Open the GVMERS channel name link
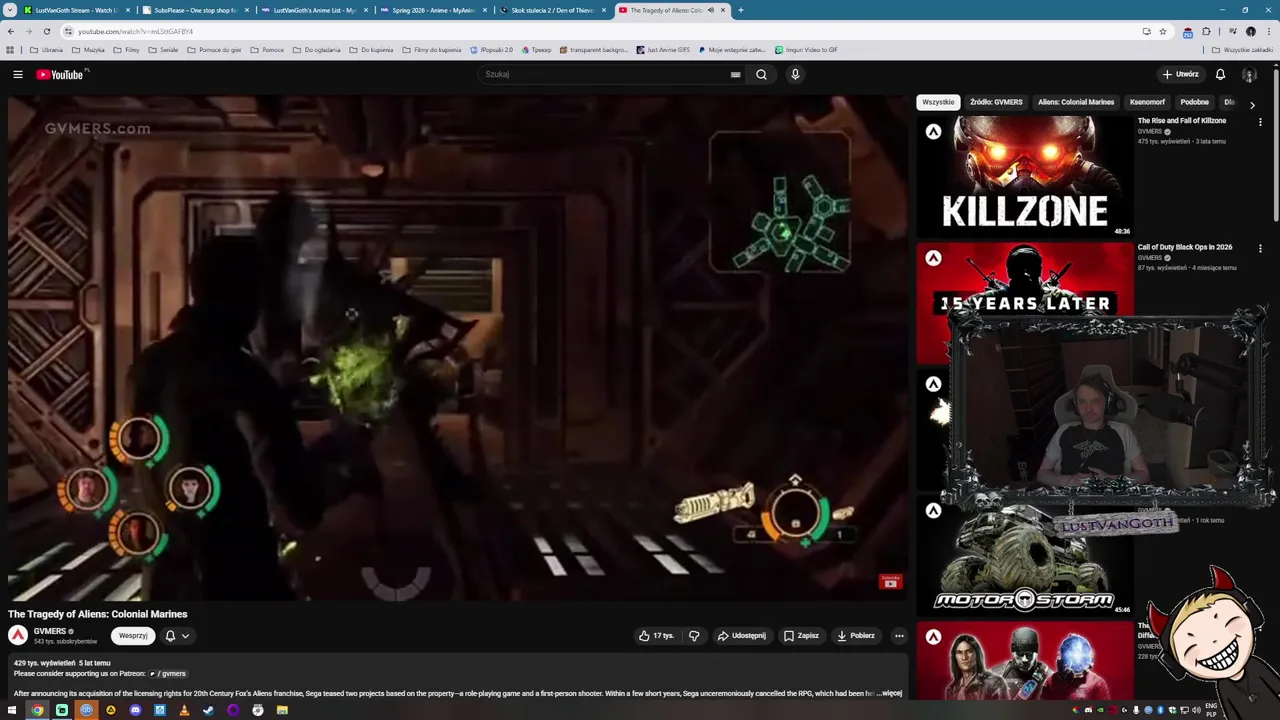Viewport: 1280px width, 720px height. pos(49,631)
